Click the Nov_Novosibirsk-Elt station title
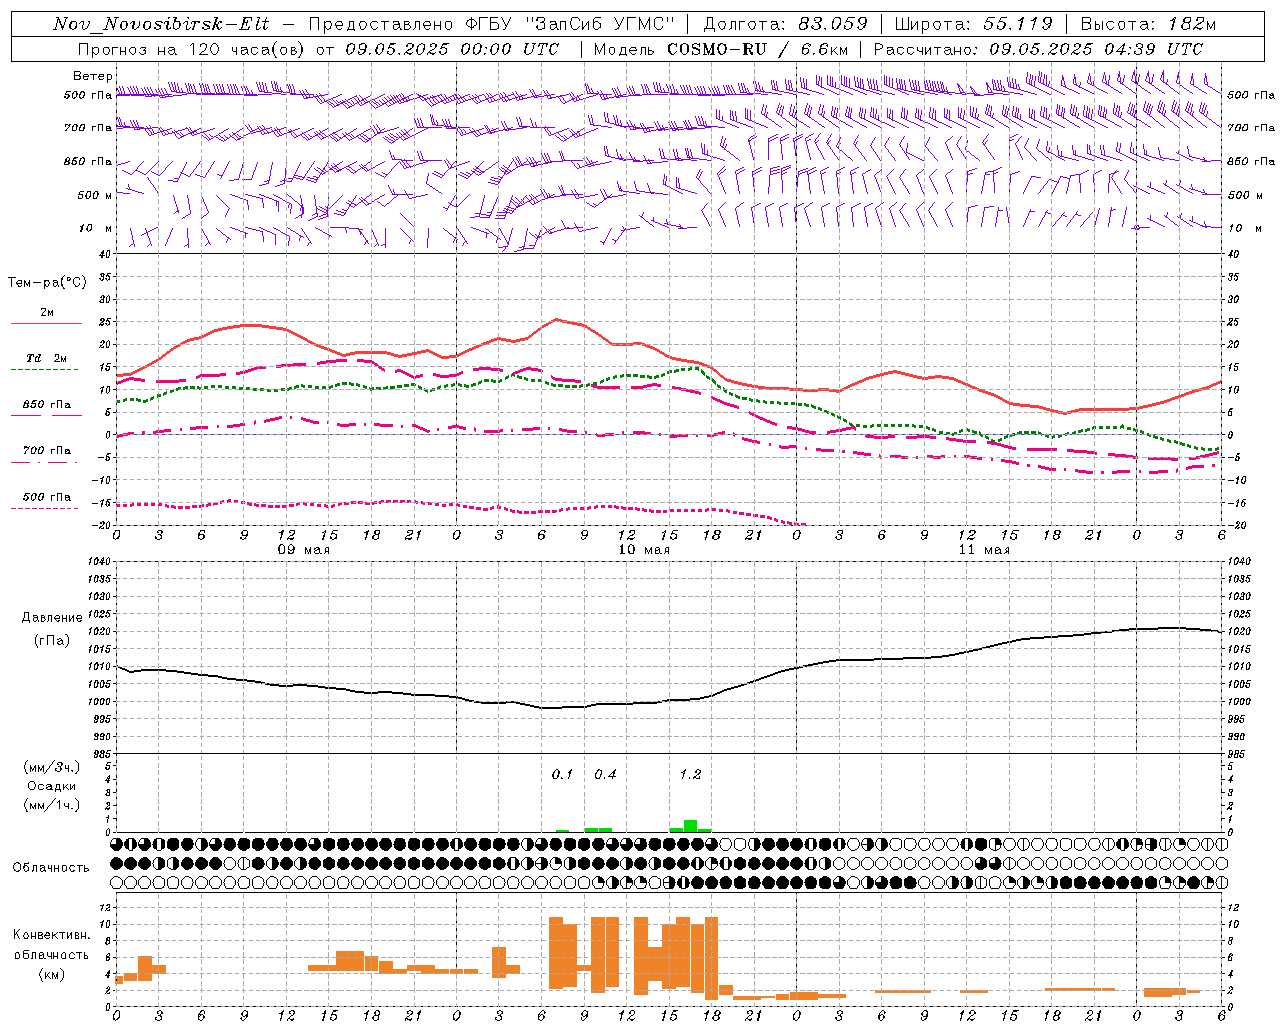1280x1024 pixels. point(161,24)
